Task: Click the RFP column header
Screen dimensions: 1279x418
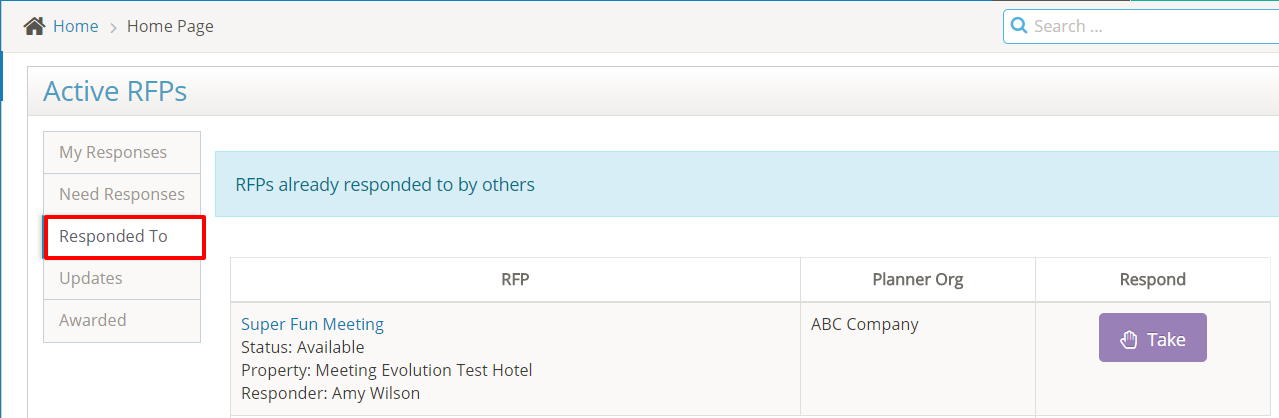Action: coord(515,280)
